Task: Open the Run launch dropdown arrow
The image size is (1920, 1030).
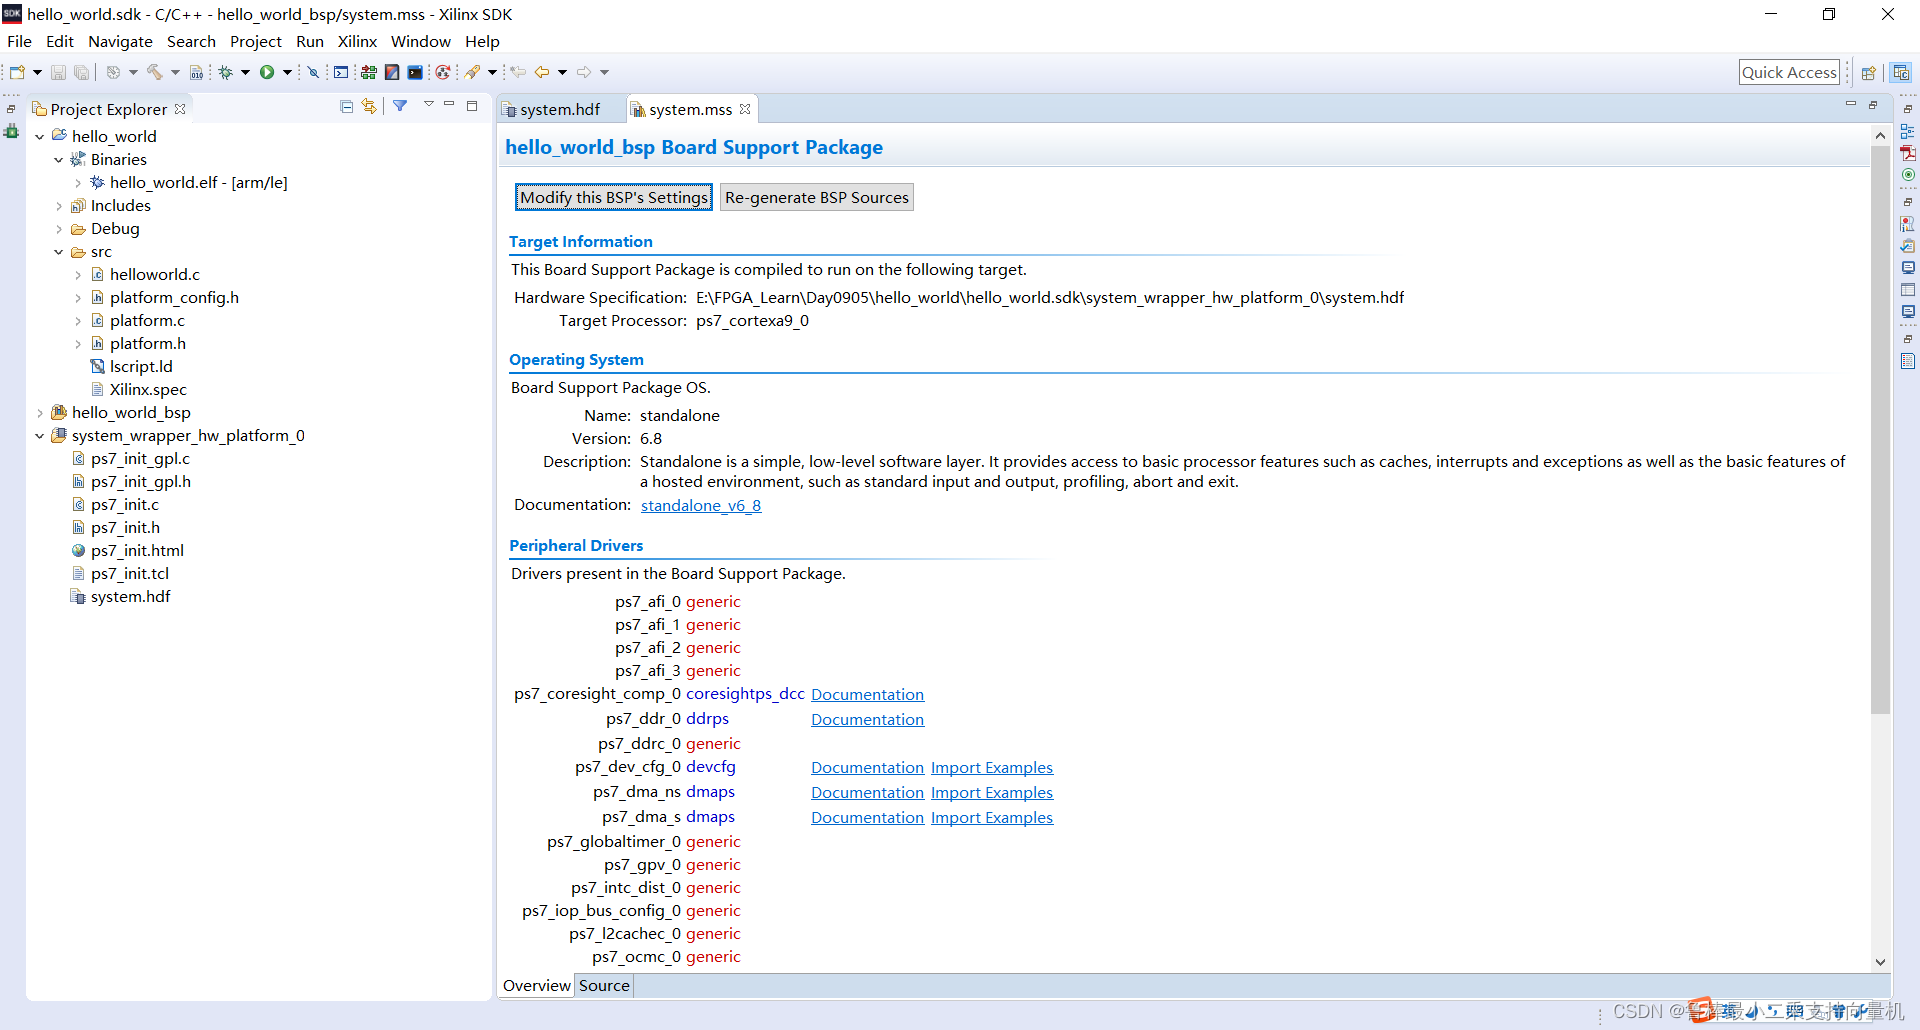Action: tap(287, 72)
